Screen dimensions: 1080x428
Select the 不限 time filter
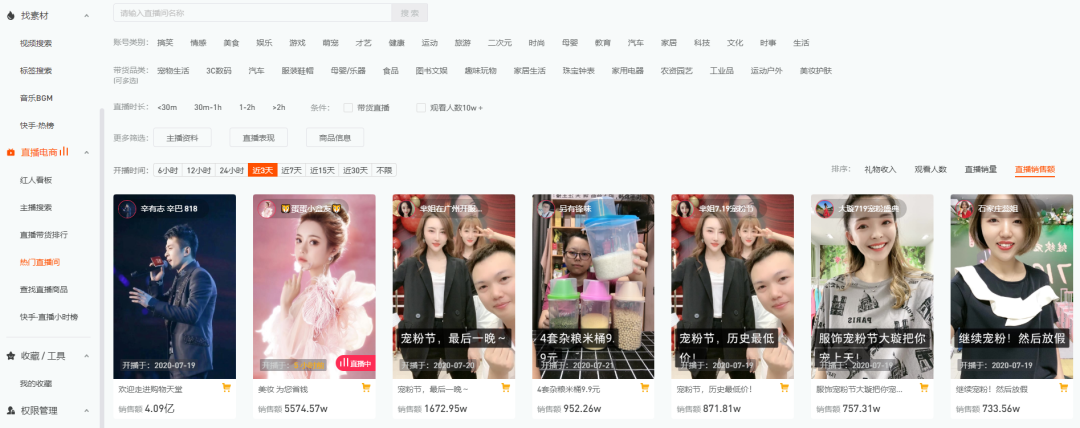click(x=384, y=170)
